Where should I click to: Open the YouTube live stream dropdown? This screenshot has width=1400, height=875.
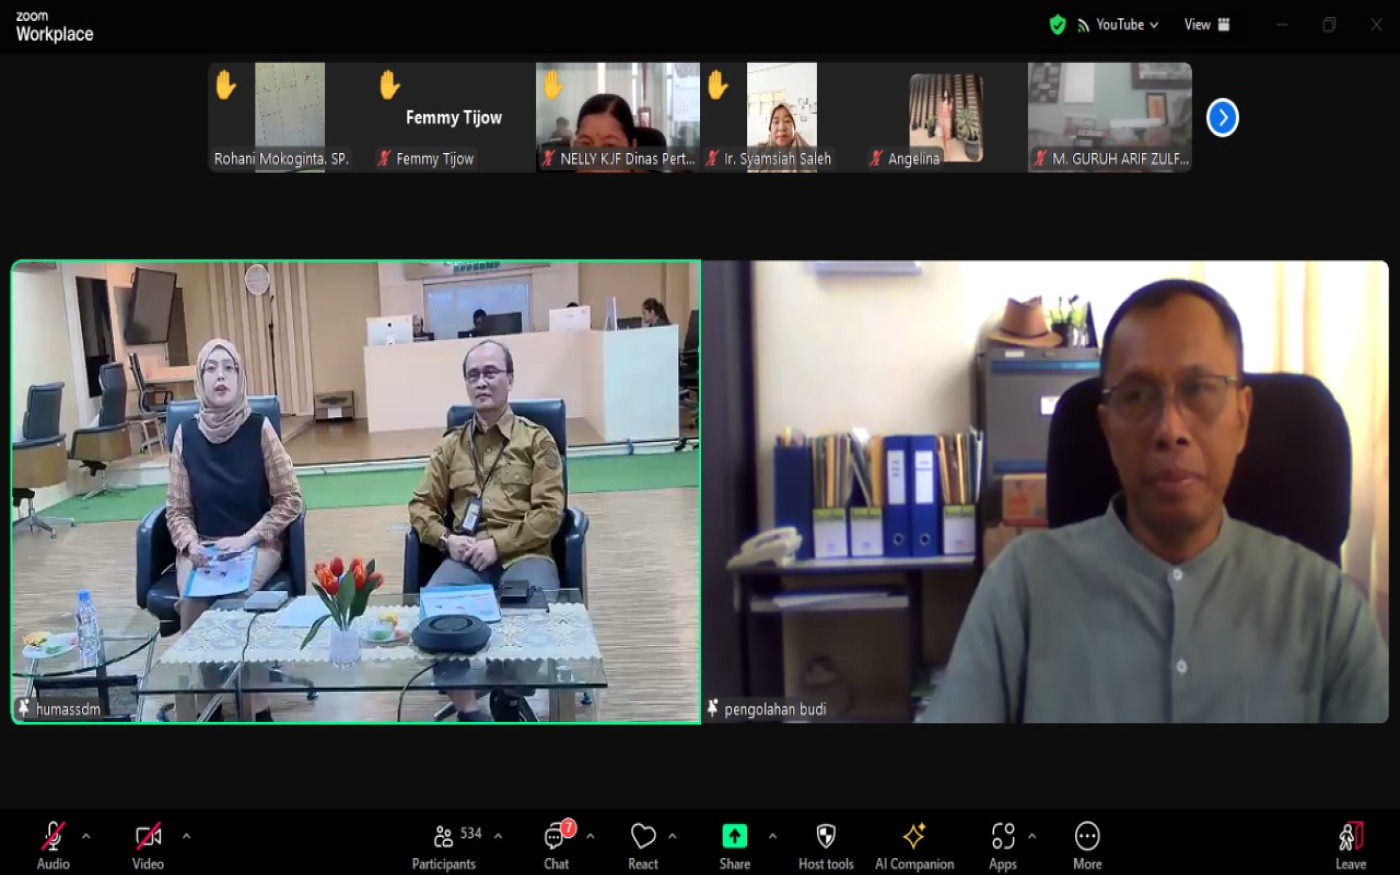[1118, 25]
